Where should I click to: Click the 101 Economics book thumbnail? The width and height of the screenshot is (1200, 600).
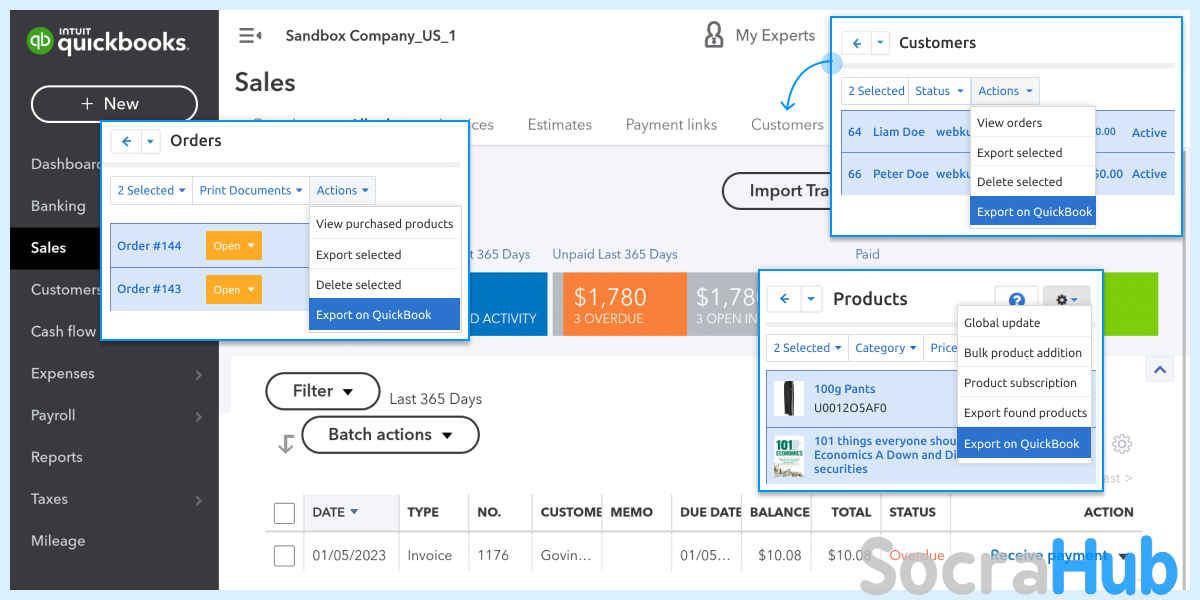coord(789,455)
